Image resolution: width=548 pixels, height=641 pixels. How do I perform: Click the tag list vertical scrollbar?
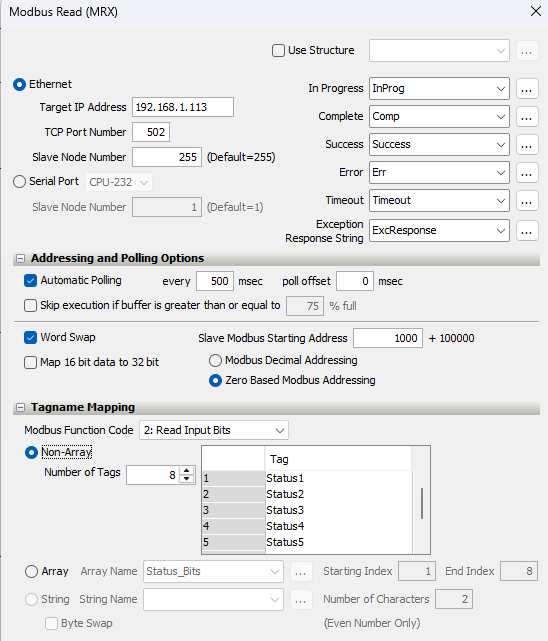click(x=421, y=504)
